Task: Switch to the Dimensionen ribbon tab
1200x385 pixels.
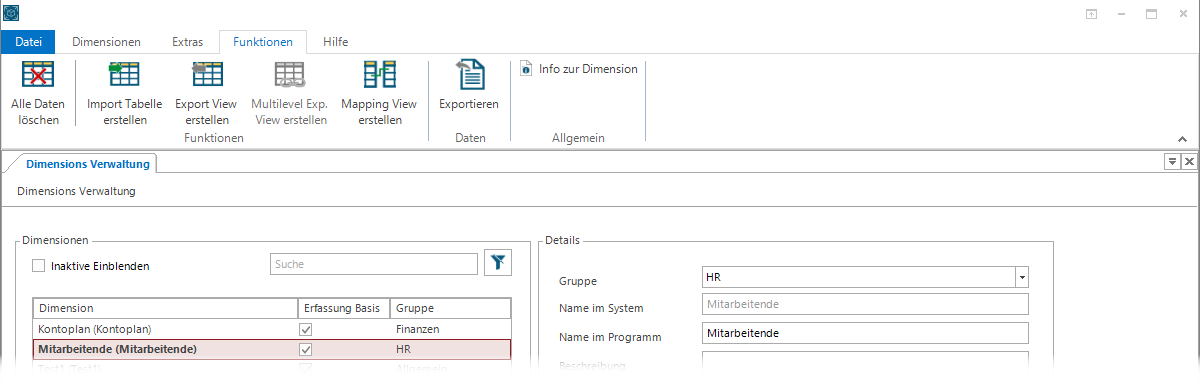Action: click(x=106, y=42)
